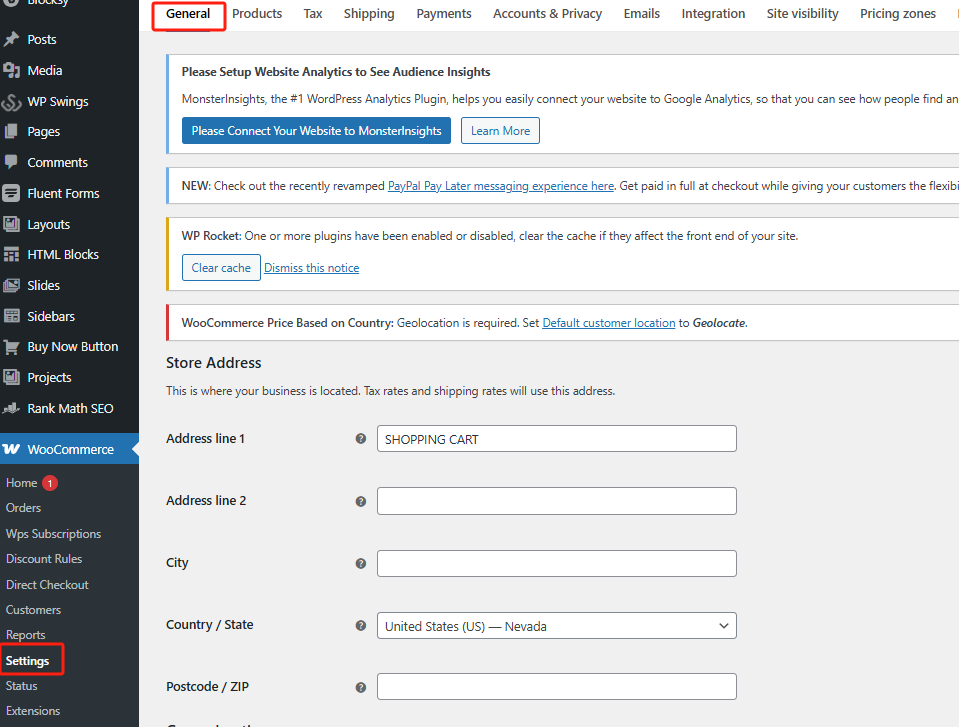
Task: Click the Dismiss this notice link
Action: [311, 268]
